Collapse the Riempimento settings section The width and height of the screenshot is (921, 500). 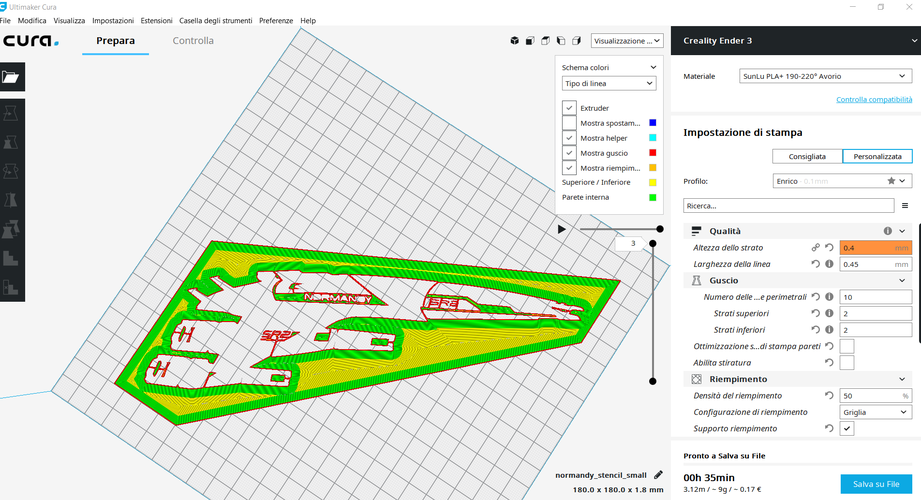pos(902,379)
